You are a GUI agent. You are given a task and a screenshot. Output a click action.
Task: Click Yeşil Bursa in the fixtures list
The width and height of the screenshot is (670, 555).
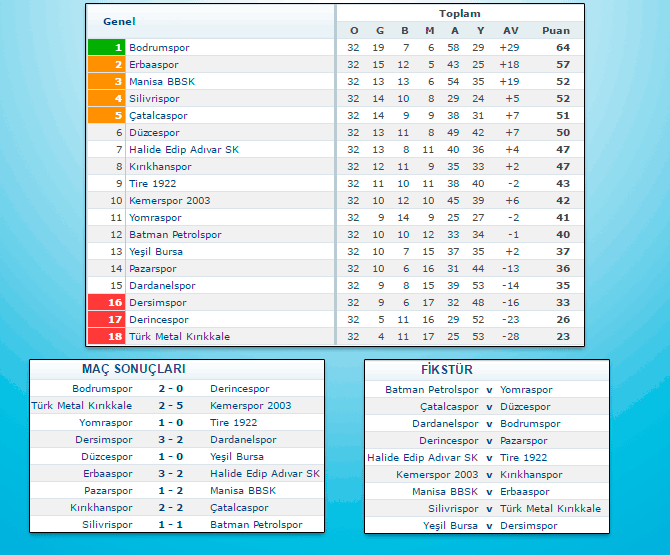click(x=450, y=525)
